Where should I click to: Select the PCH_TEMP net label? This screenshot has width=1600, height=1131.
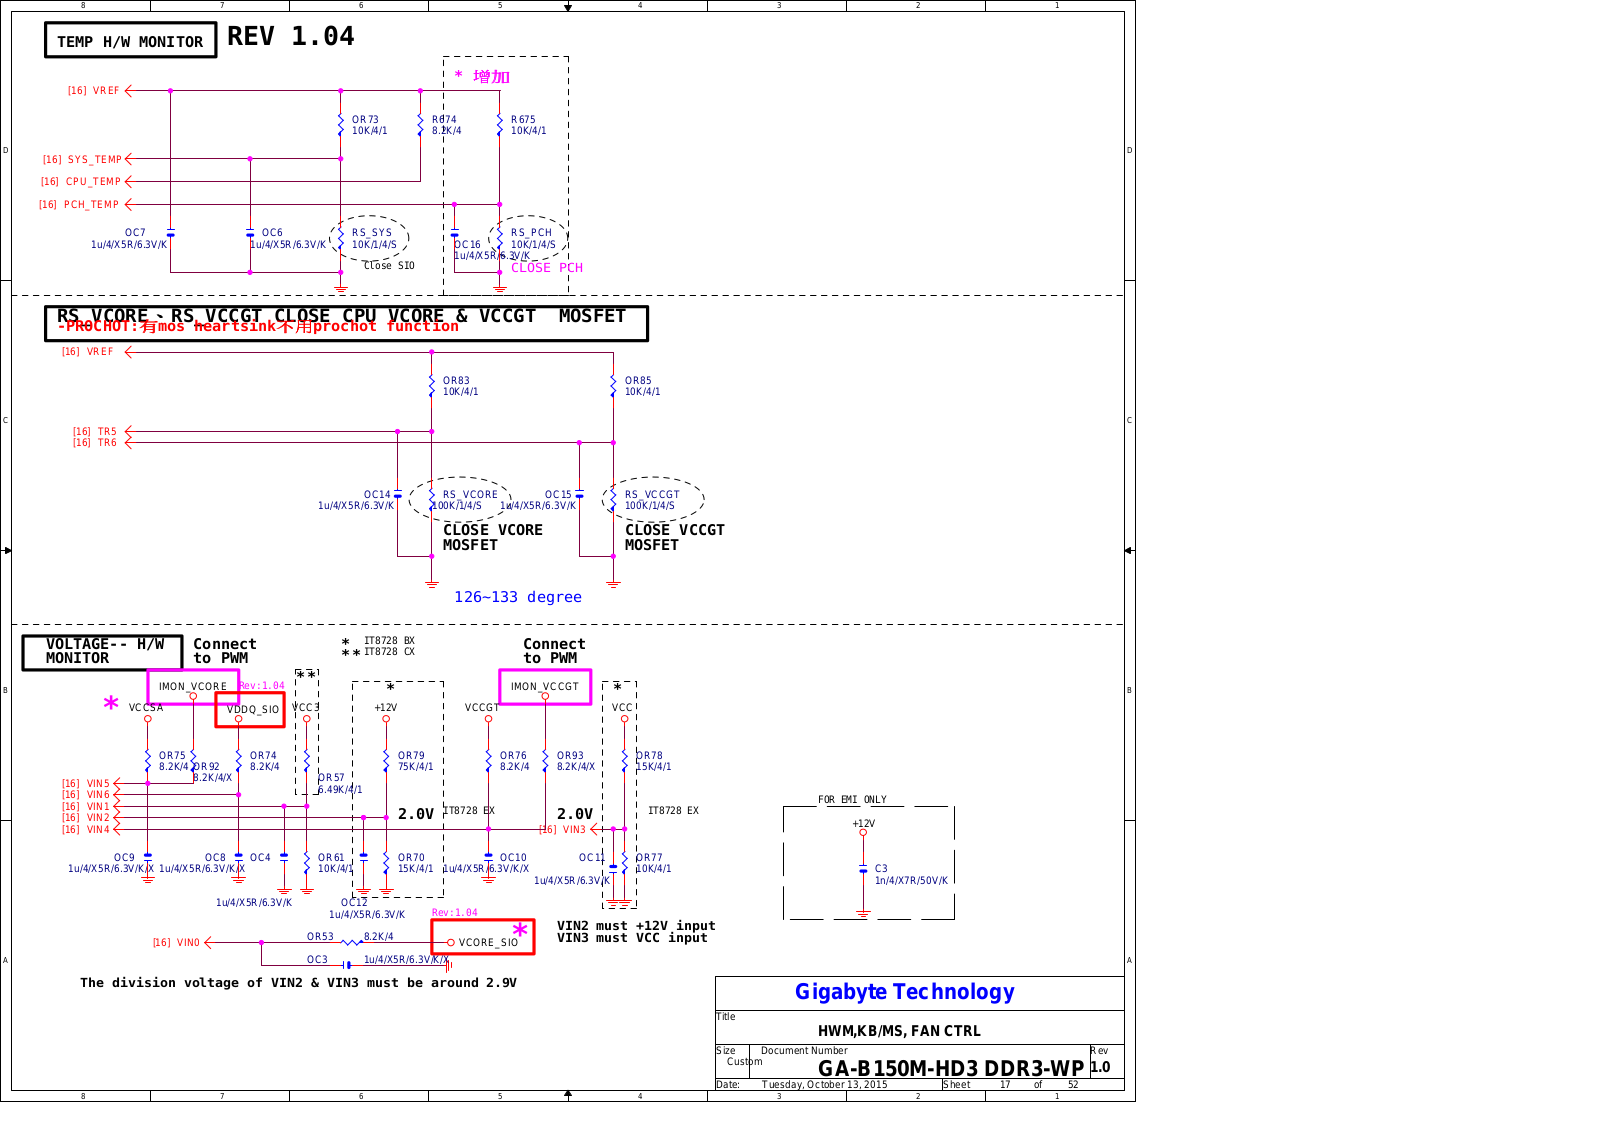click(91, 204)
